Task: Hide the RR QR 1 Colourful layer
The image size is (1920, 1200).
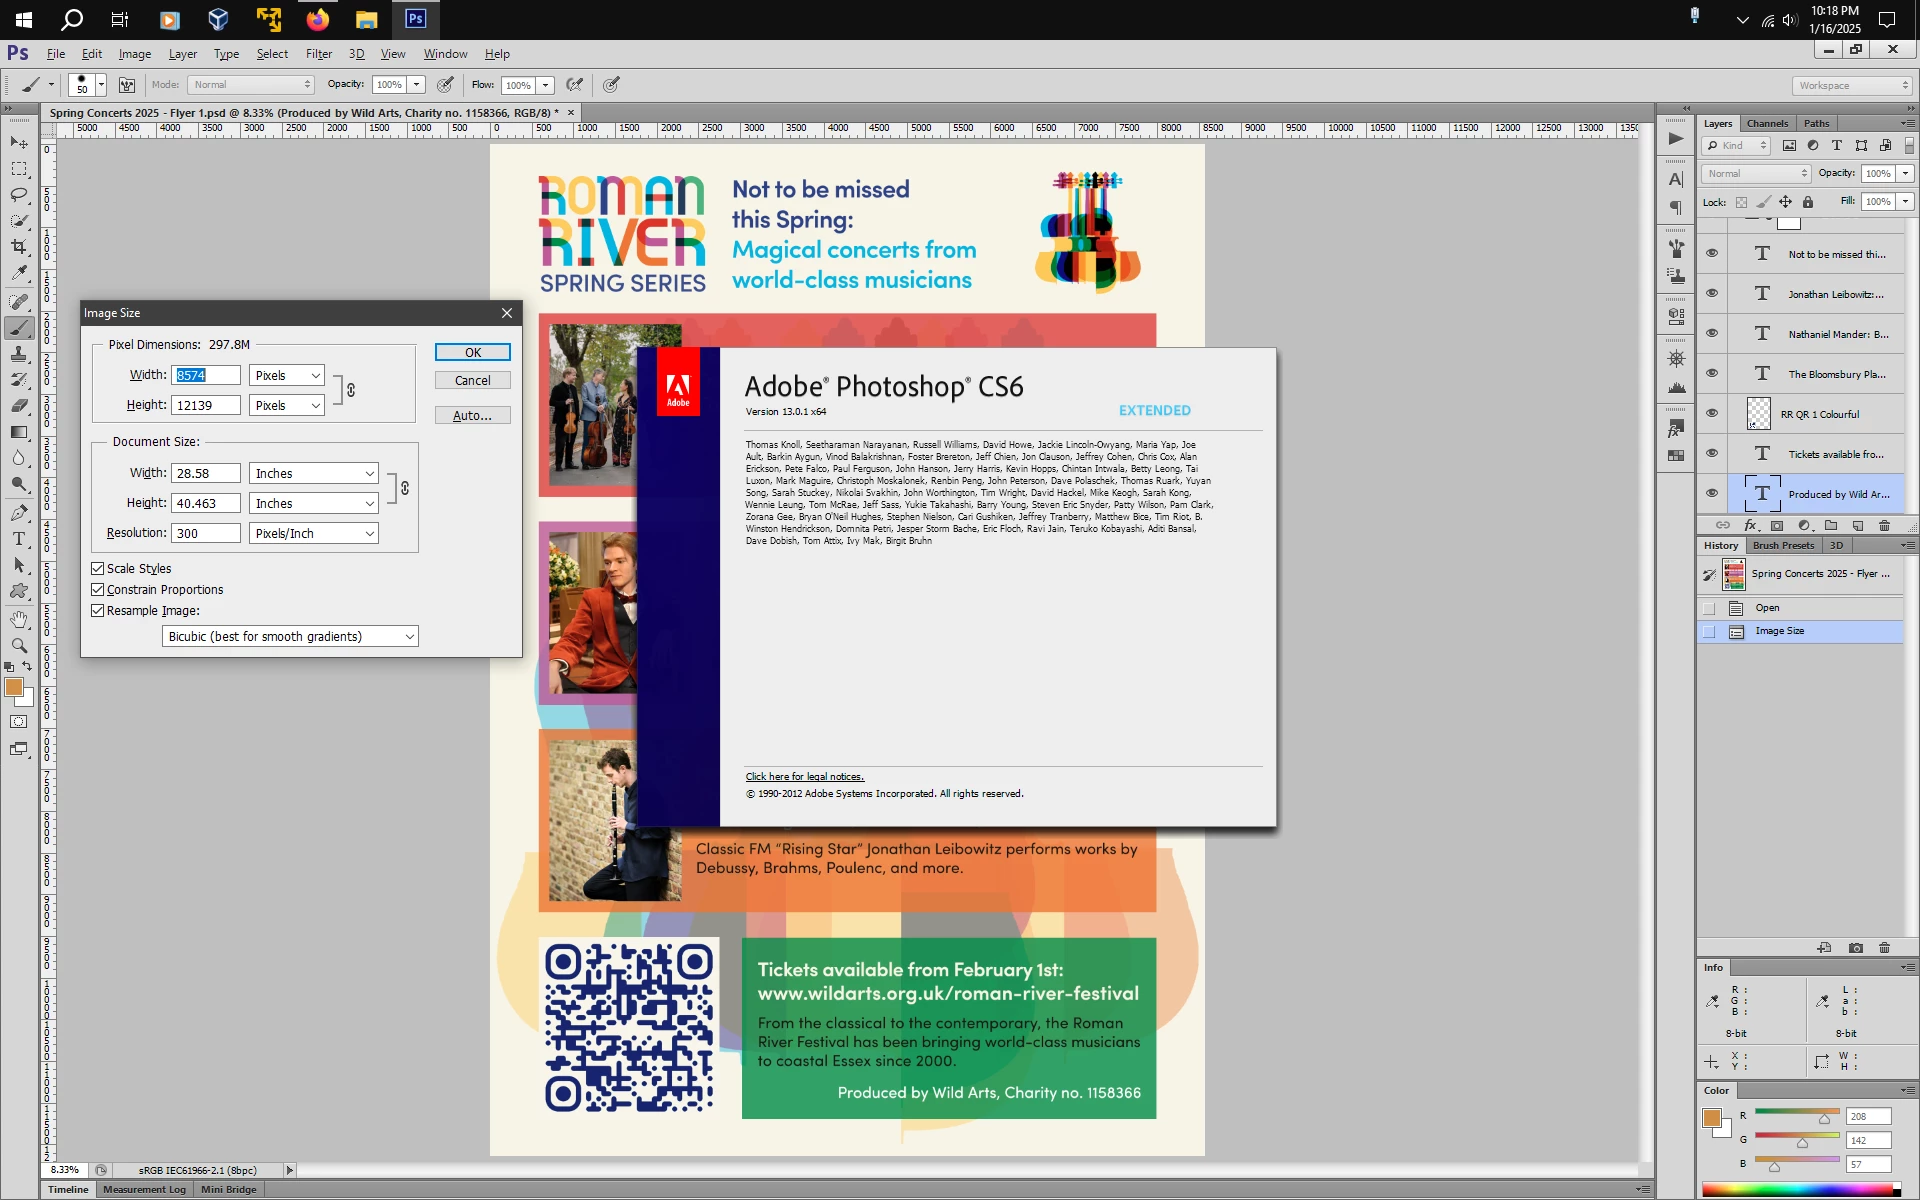Action: coord(1711,413)
